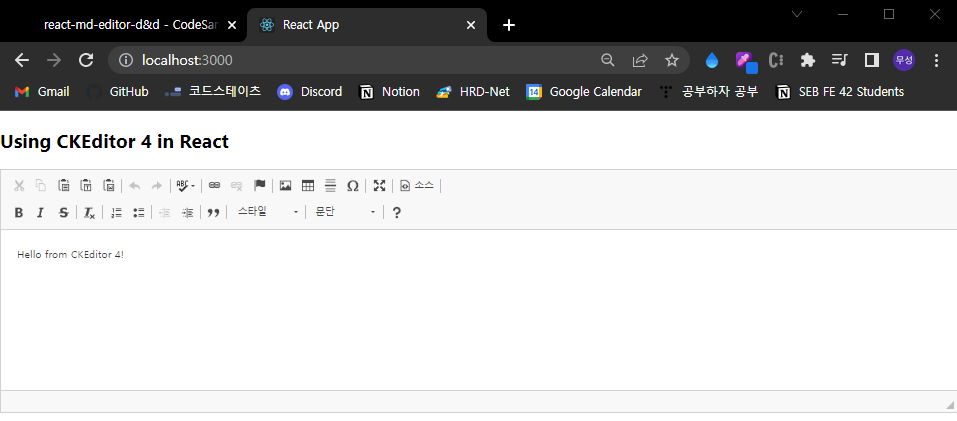This screenshot has height=421, width=957.
Task: Close the React App tab
Action: (471, 25)
